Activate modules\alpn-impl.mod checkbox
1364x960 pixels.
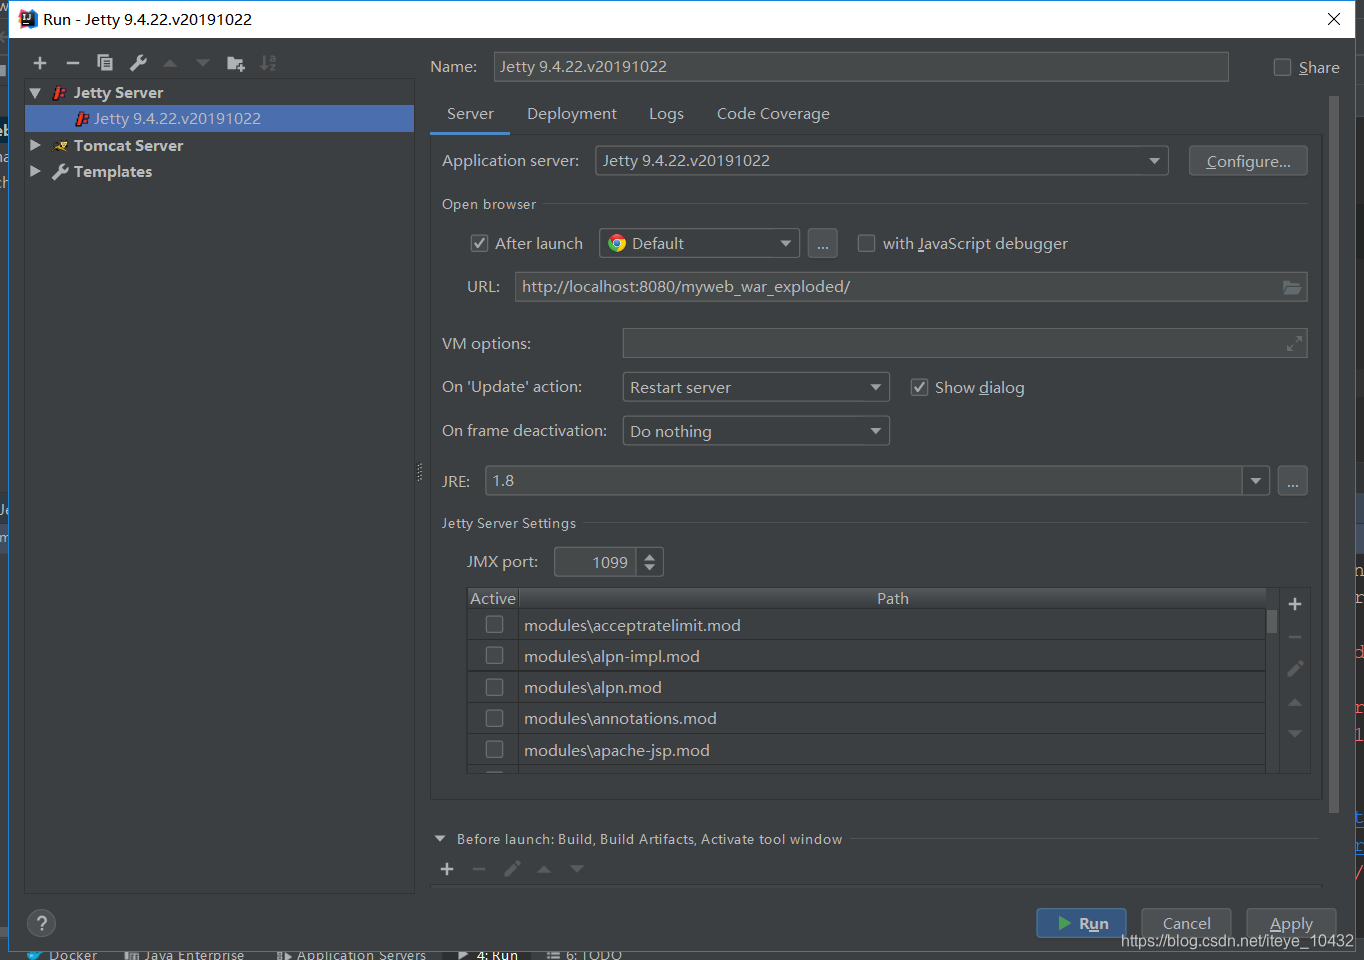coord(494,655)
